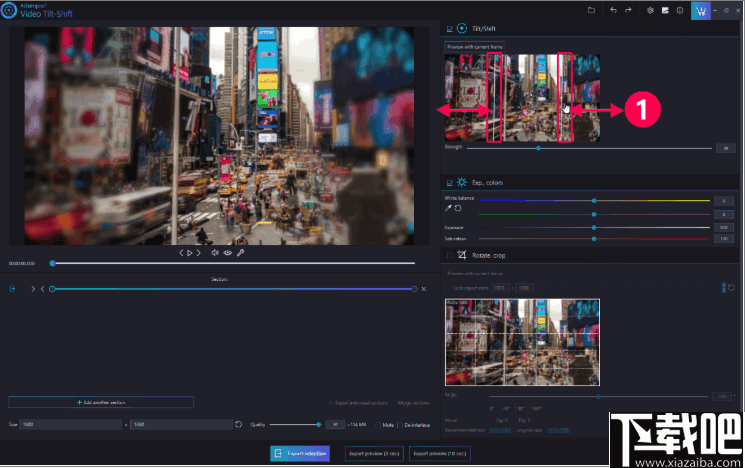Undo the last change
Screen dimensions: 745x468
tap(613, 10)
